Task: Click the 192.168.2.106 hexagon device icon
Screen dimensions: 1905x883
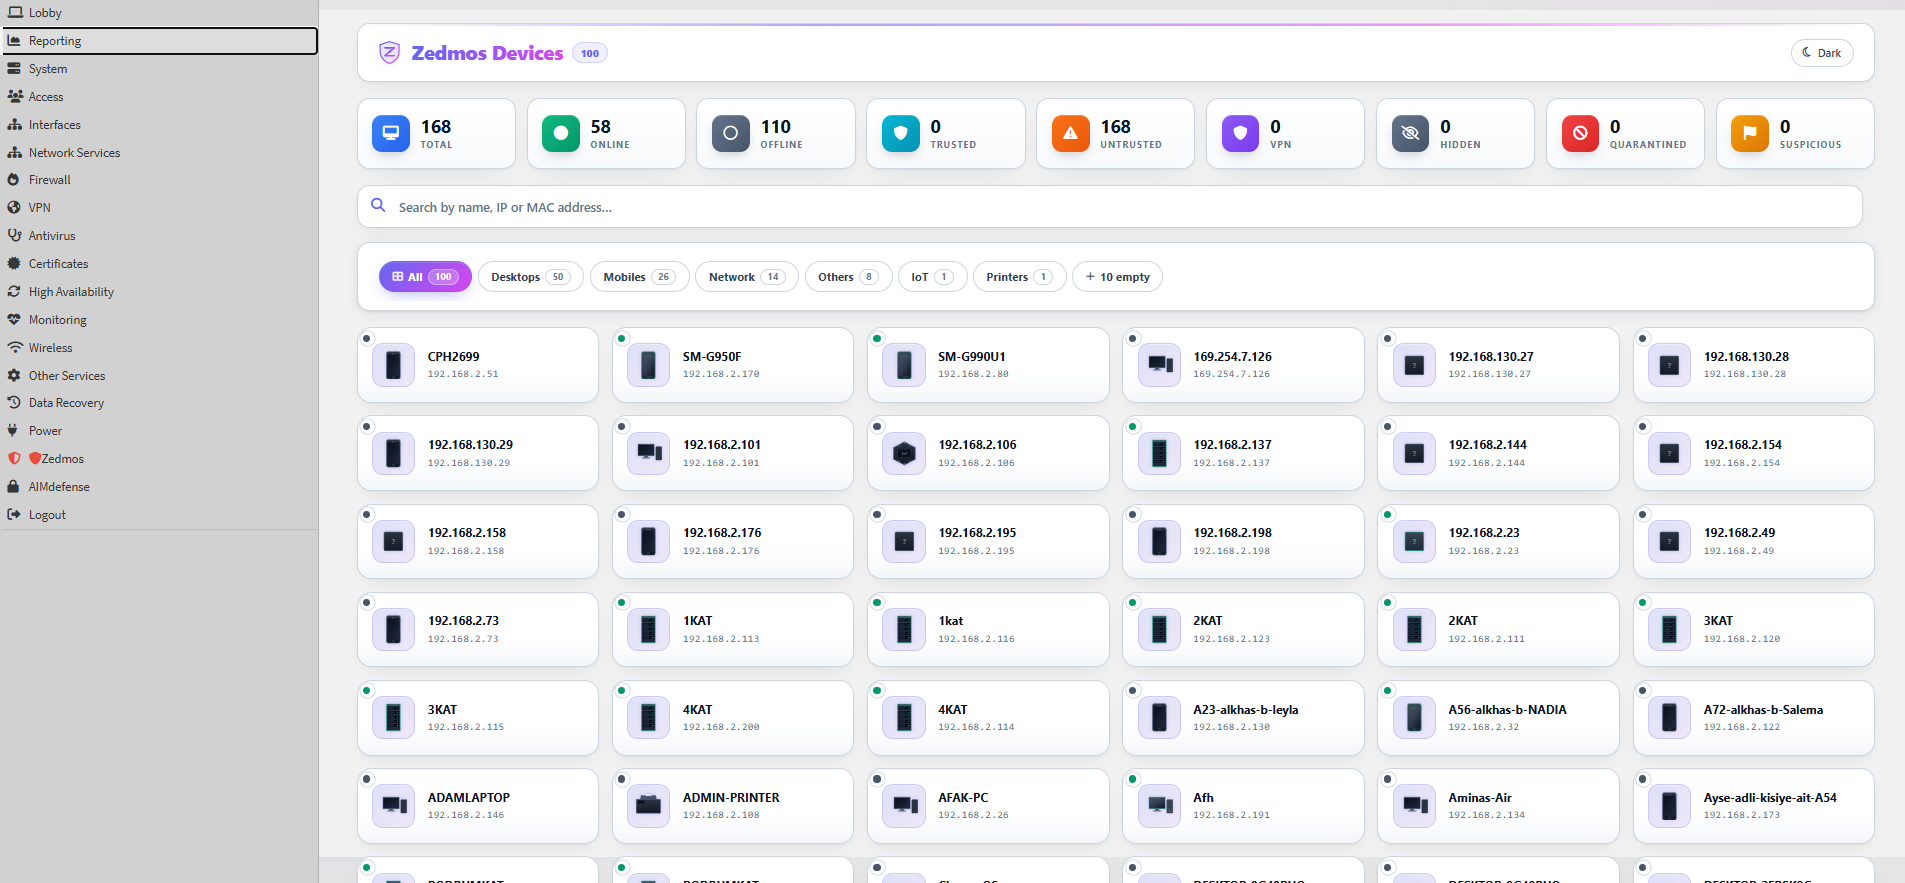Action: (x=904, y=453)
